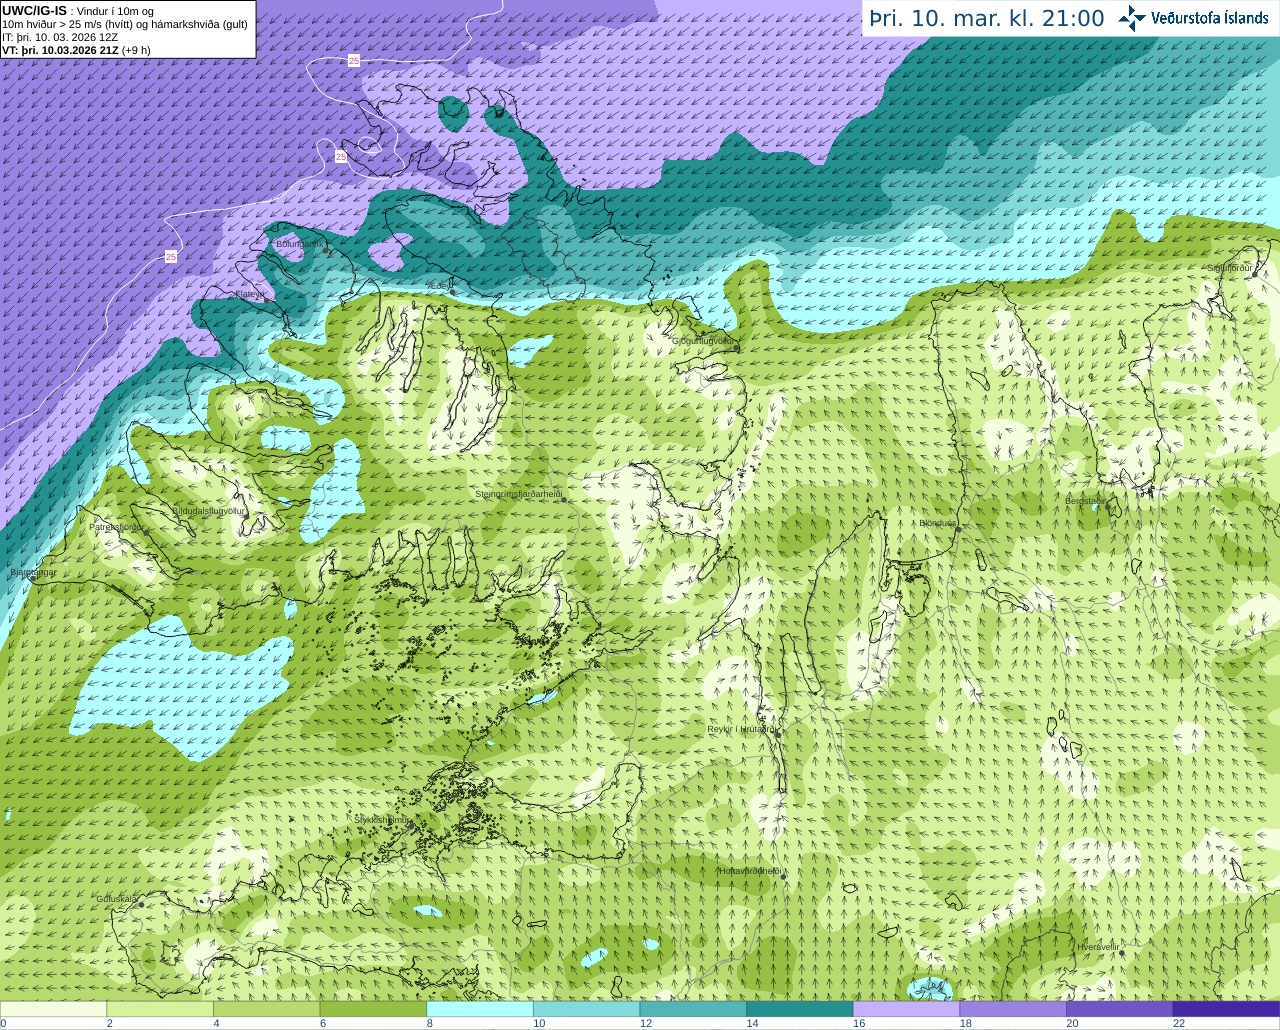1280x1030 pixels.
Task: Click the UWC/IG-IS model title
Action: 35,10
